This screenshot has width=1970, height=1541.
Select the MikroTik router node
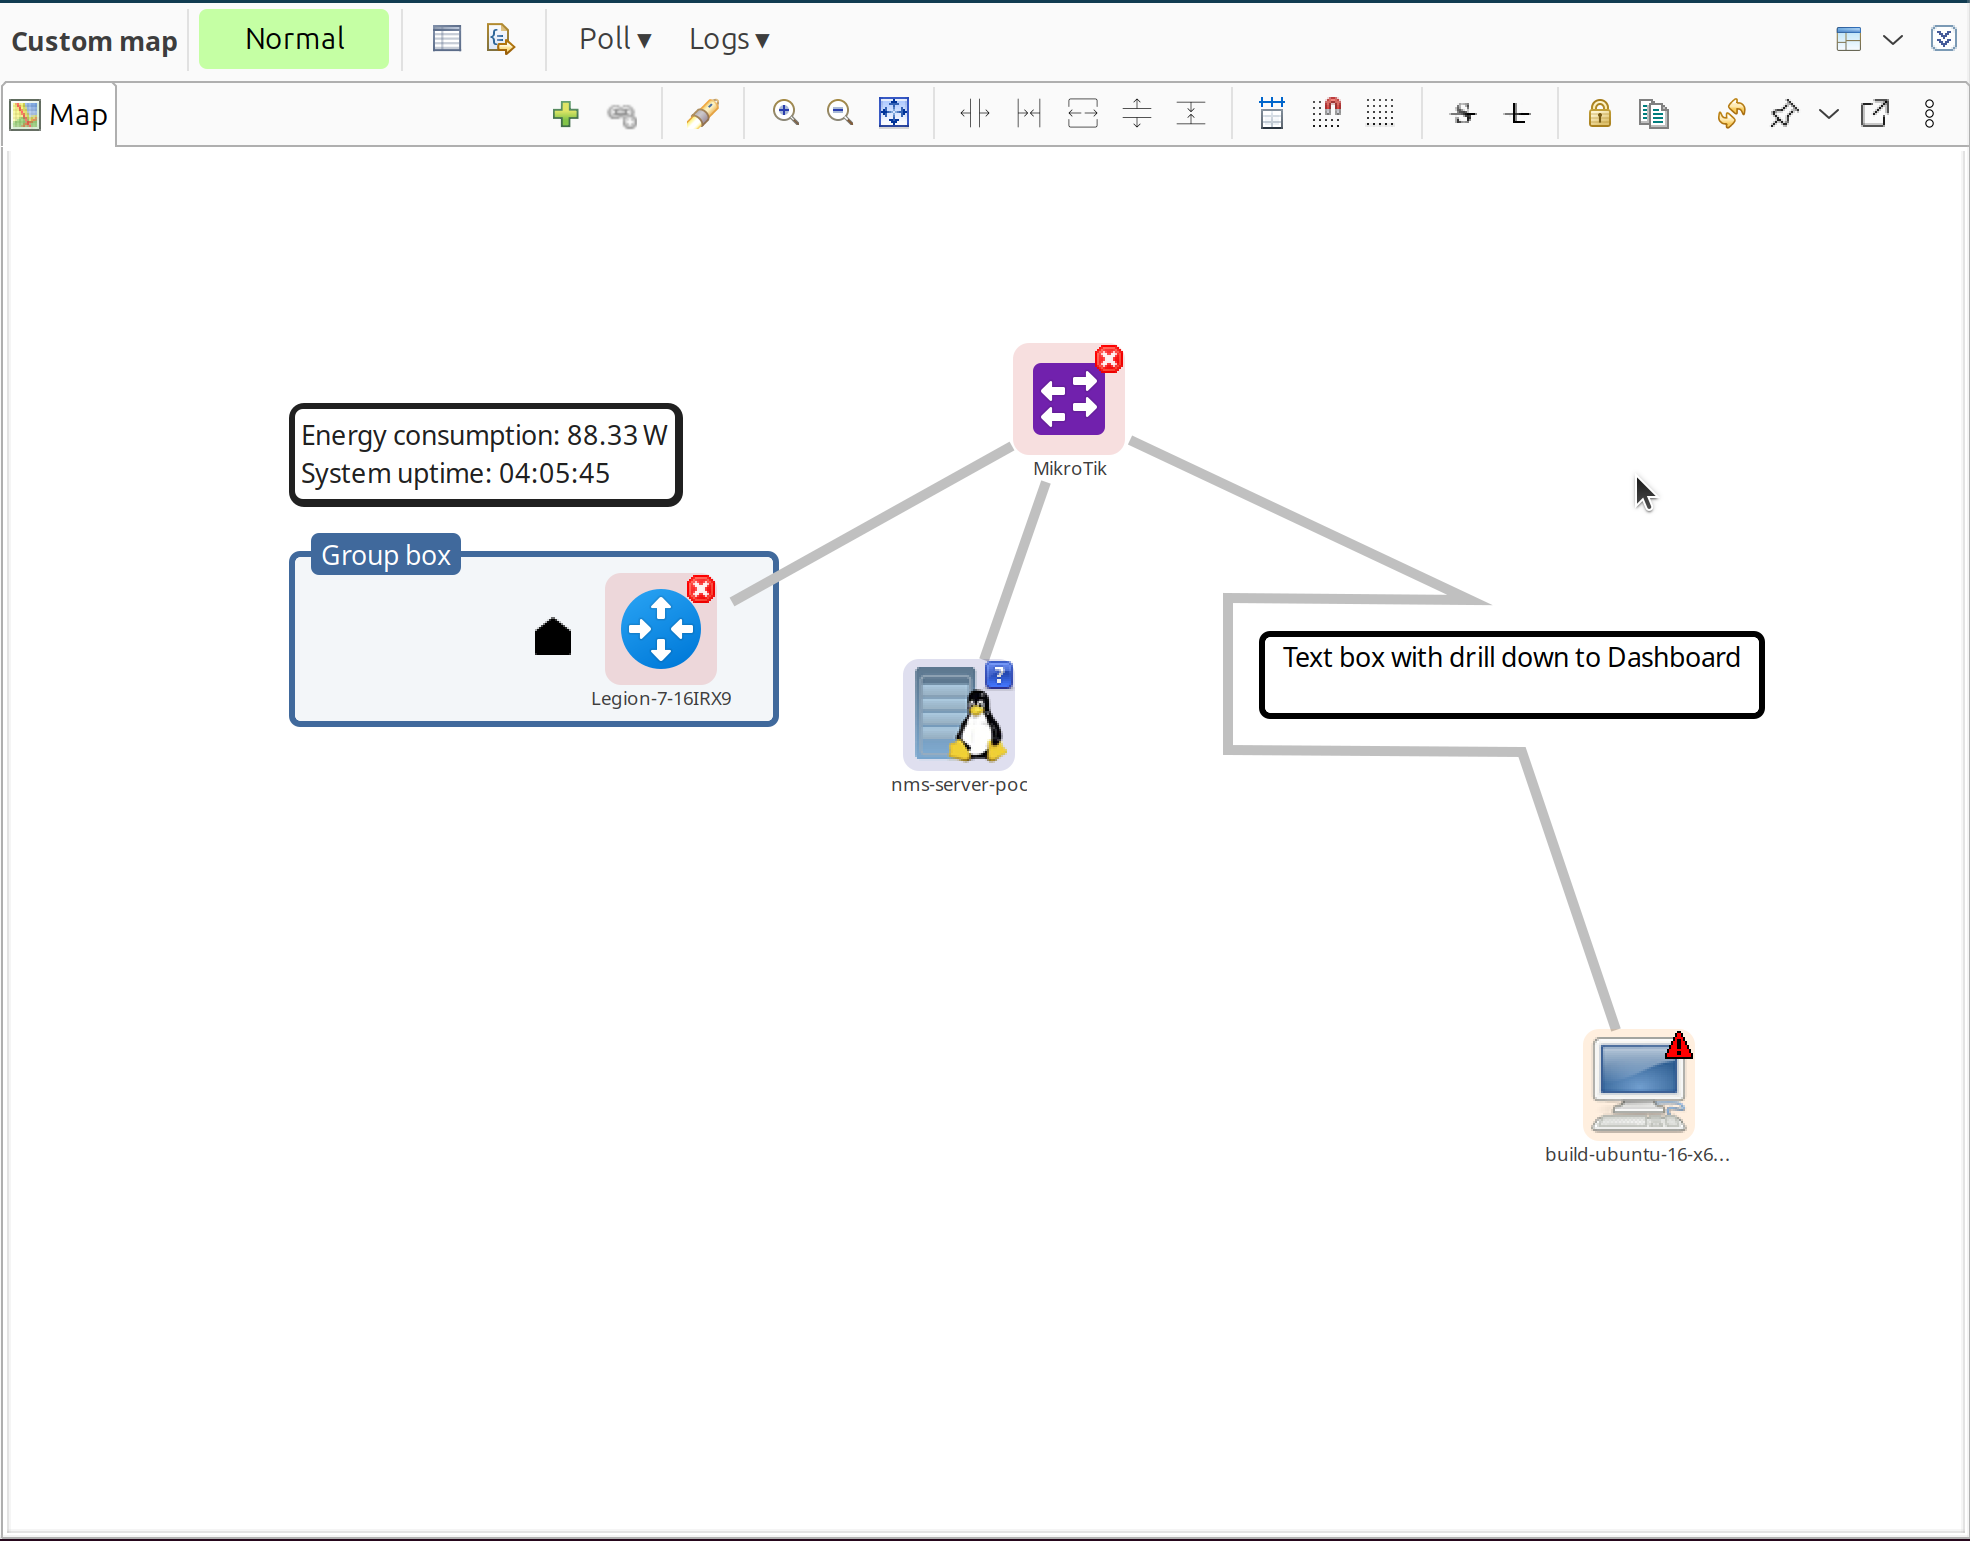(1068, 398)
